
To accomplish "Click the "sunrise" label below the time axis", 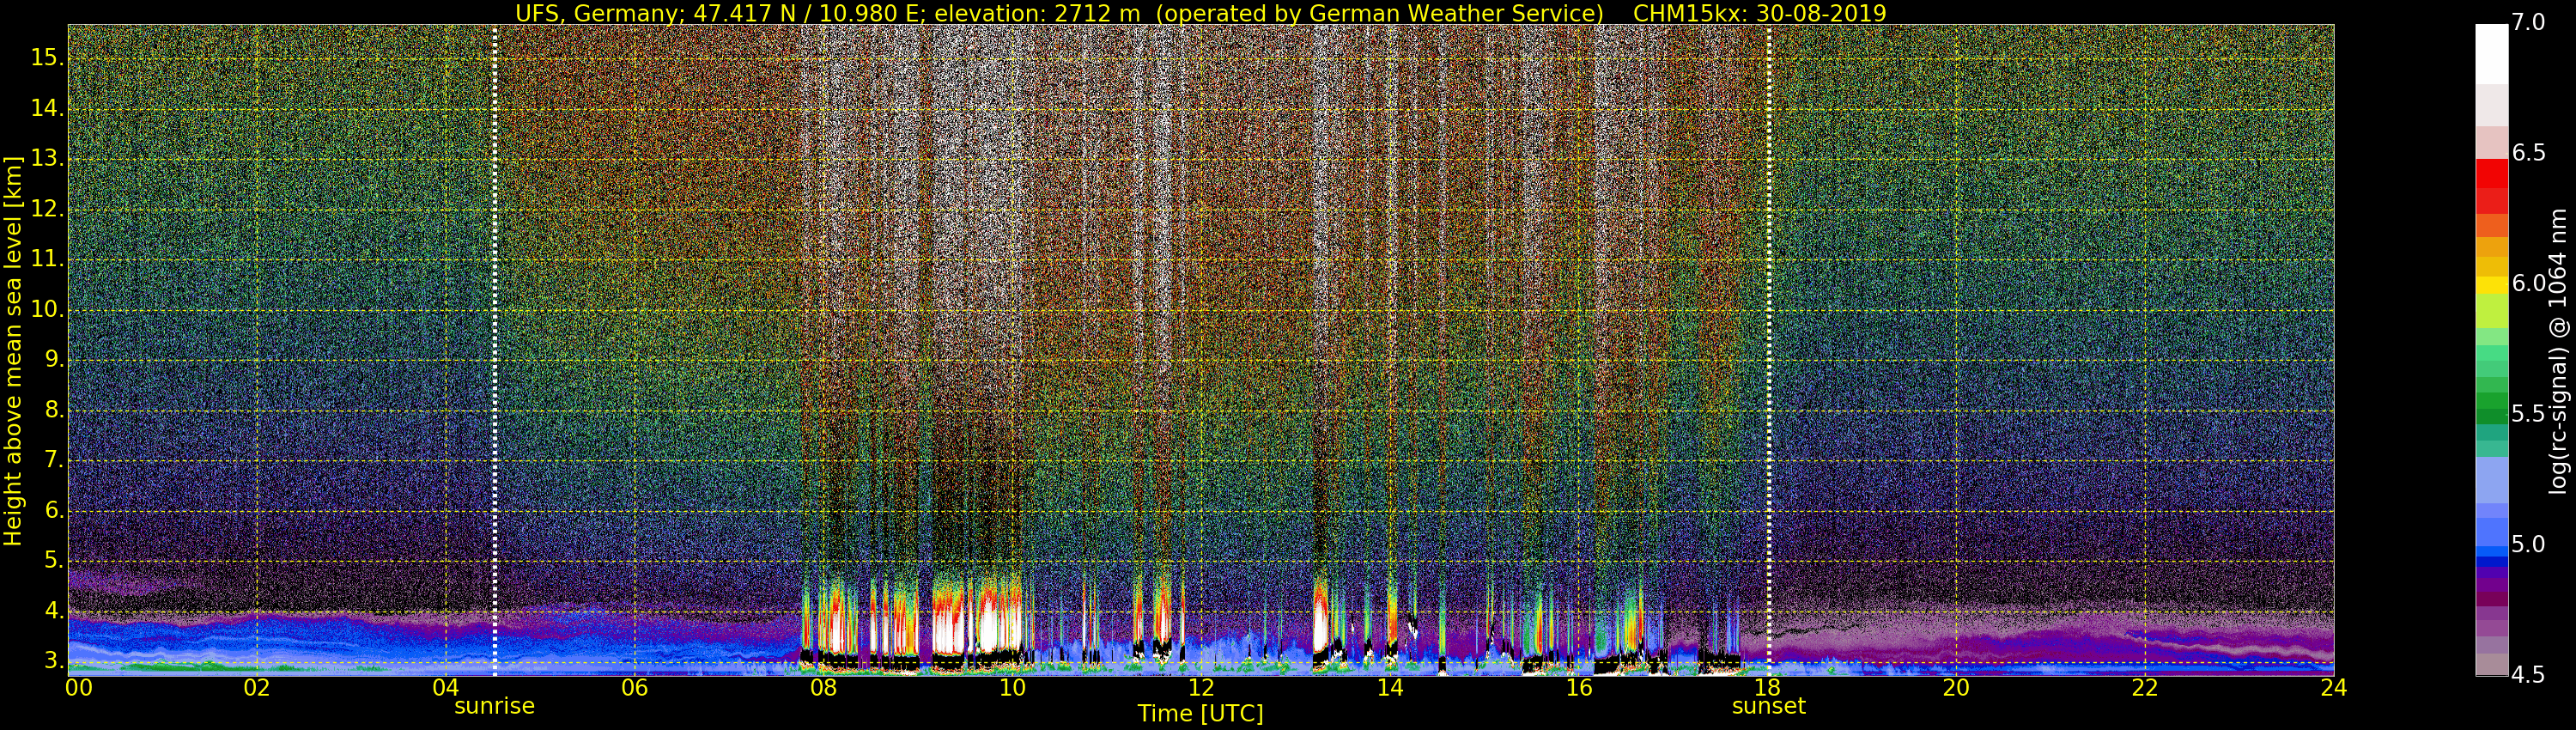I will (494, 706).
